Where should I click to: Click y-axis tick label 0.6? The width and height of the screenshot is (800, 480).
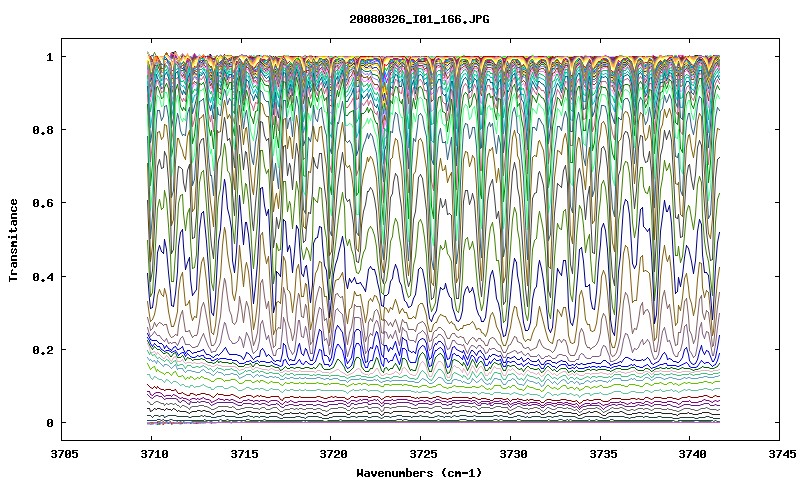(43, 203)
